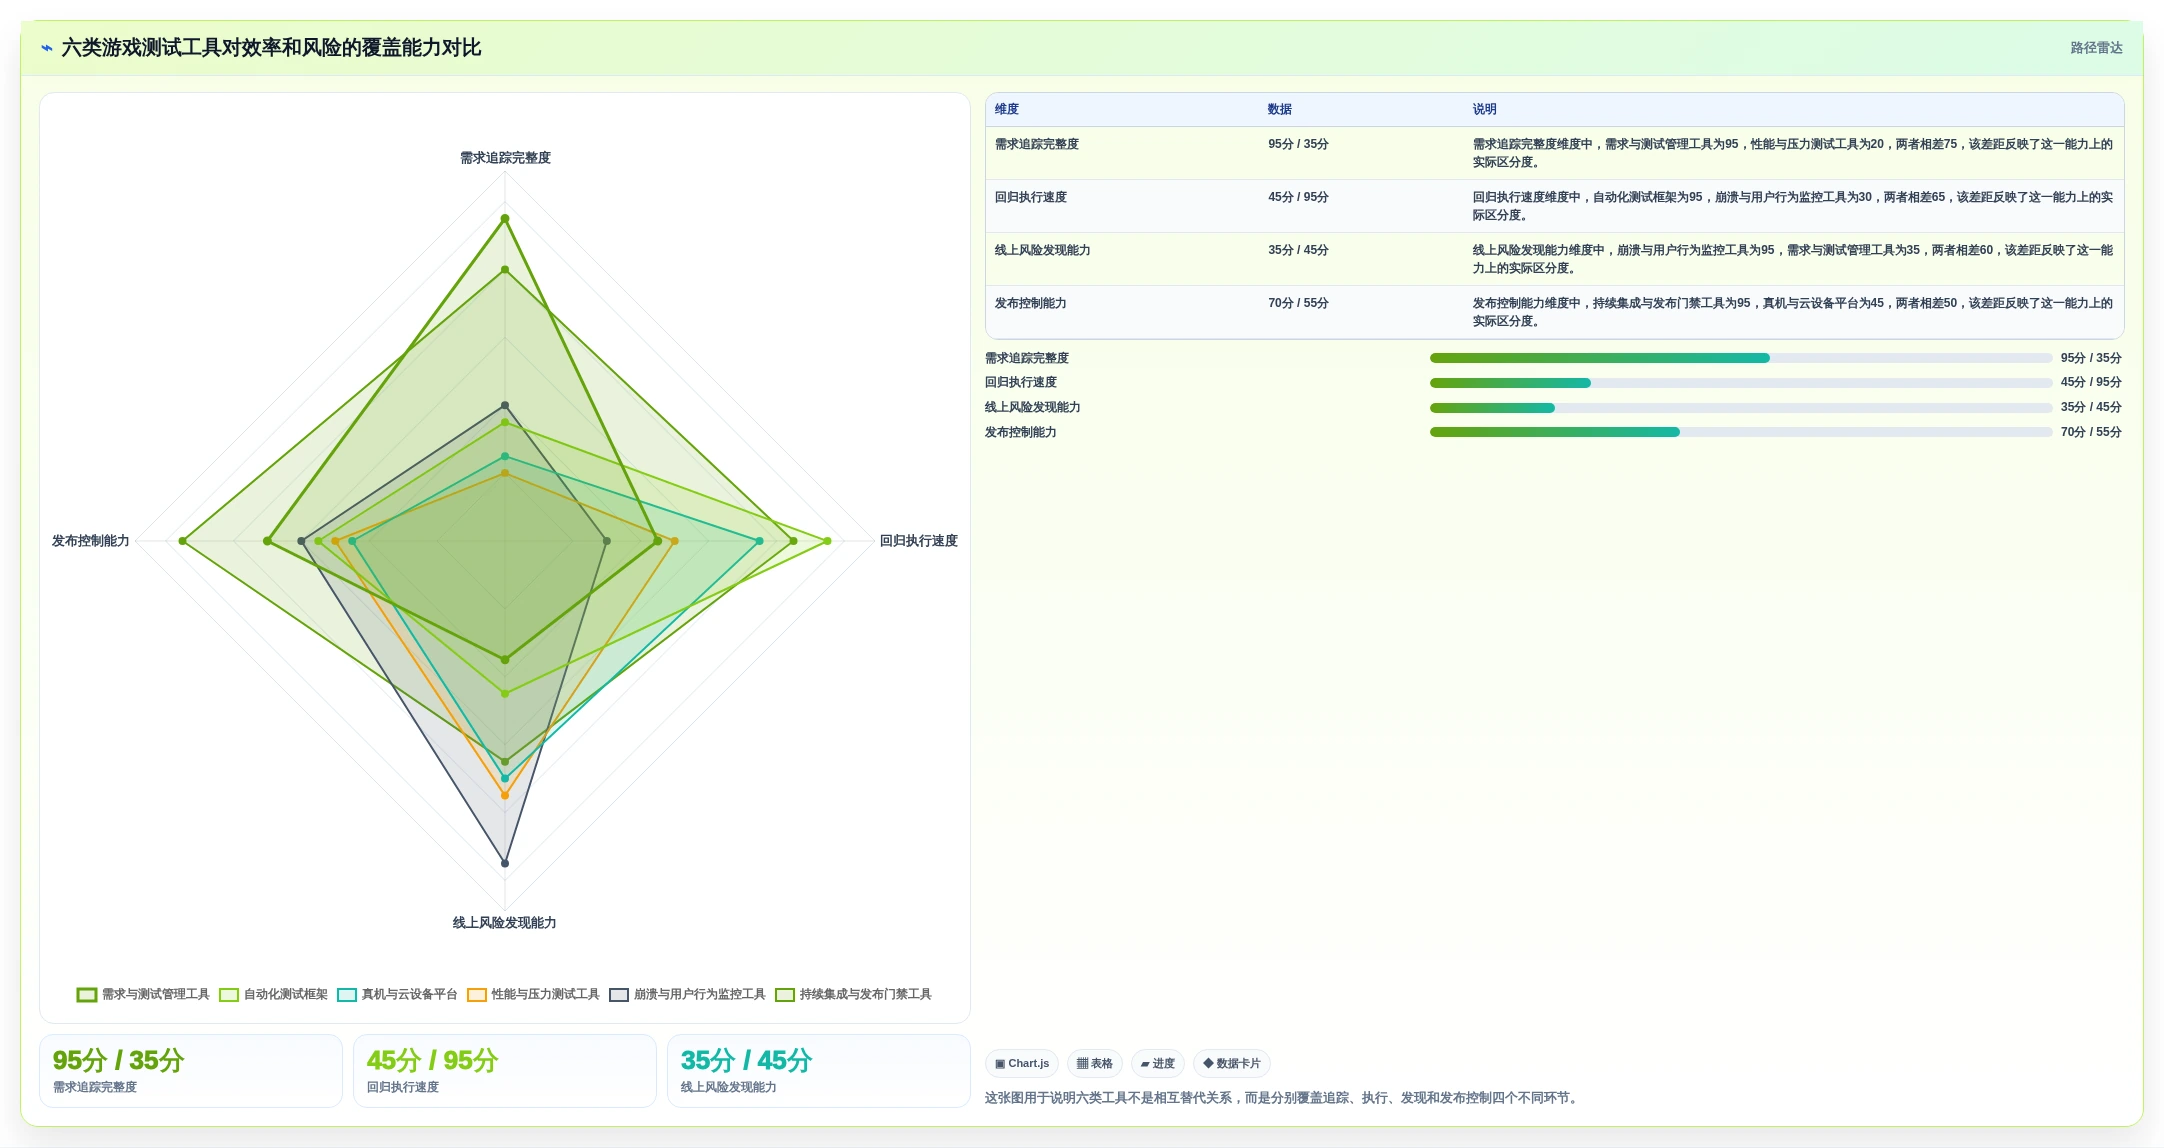Image resolution: width=2164 pixels, height=1148 pixels.
Task: Click the 需求追踪完整度 progress bar
Action: click(x=1741, y=358)
